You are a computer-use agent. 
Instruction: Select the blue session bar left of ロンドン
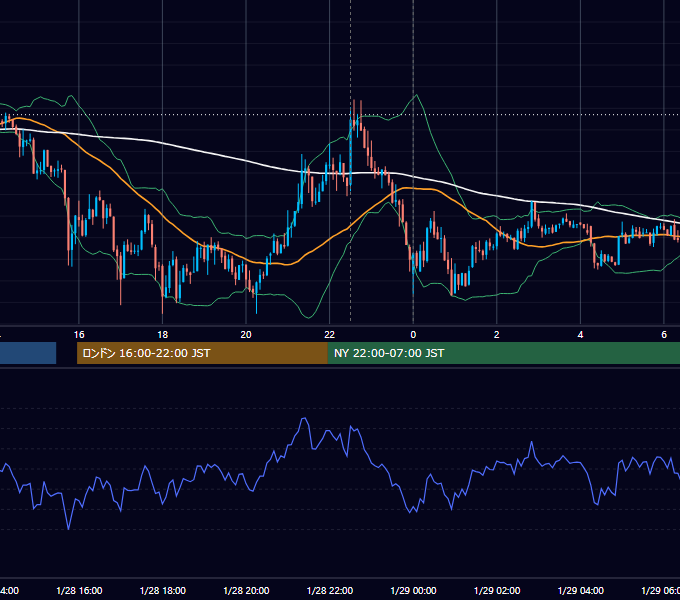tap(28, 353)
